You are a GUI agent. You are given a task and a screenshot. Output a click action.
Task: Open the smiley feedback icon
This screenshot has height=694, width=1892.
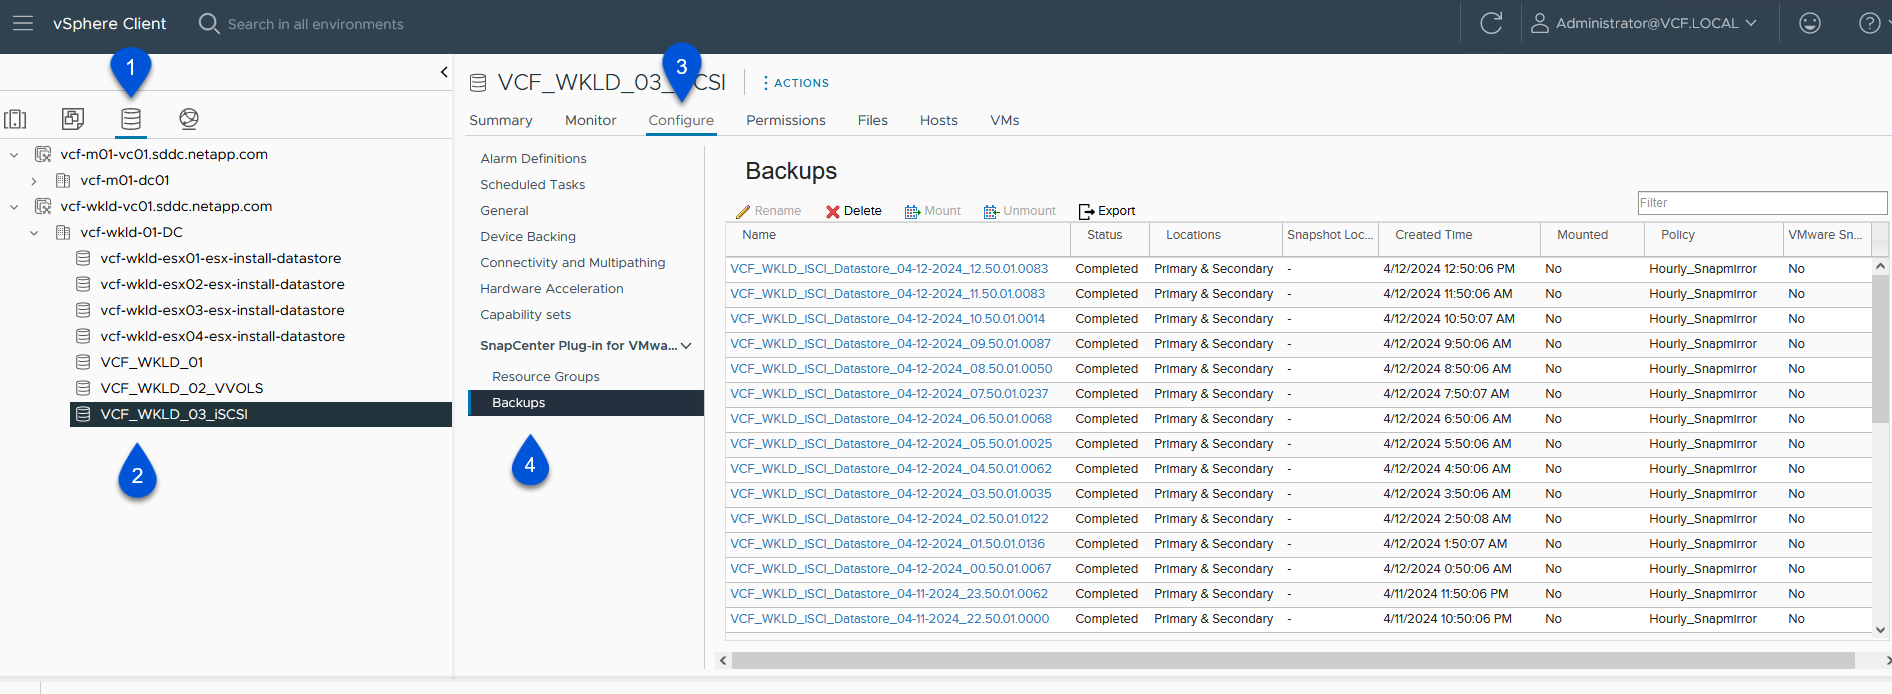[x=1809, y=23]
